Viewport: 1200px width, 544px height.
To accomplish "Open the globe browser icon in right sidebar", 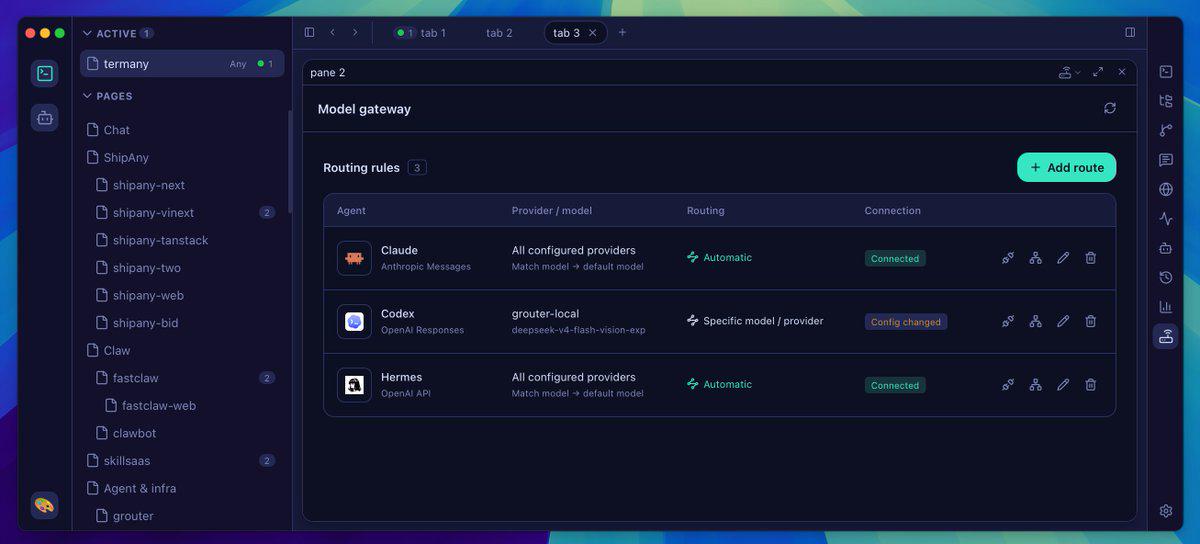I will 1166,189.
